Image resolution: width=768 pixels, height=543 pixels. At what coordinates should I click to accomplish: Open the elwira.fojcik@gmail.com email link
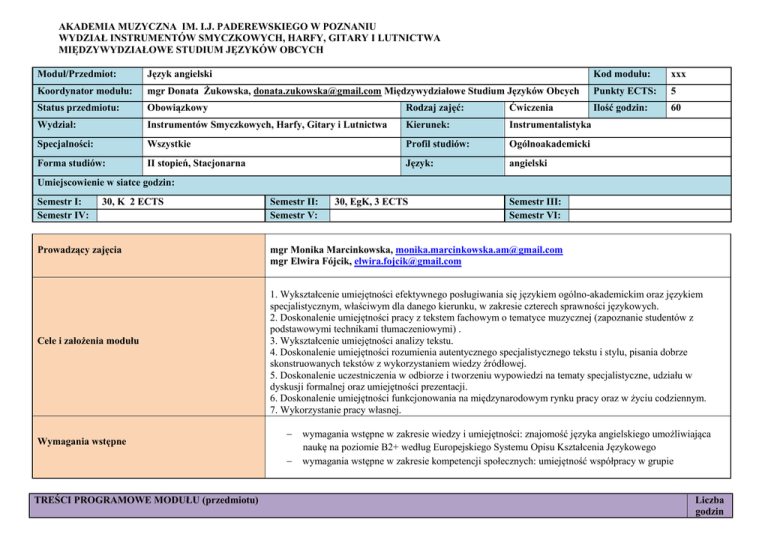tap(400, 262)
